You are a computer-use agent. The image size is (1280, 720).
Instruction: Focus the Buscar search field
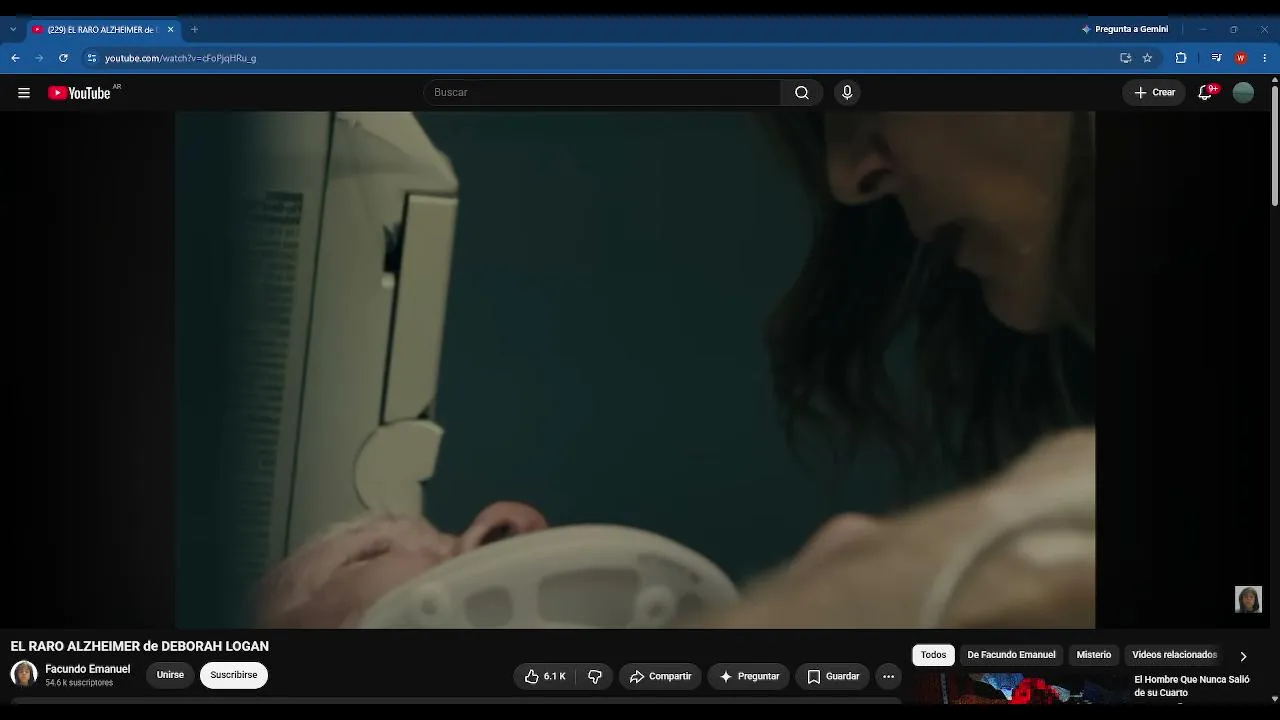coord(603,93)
